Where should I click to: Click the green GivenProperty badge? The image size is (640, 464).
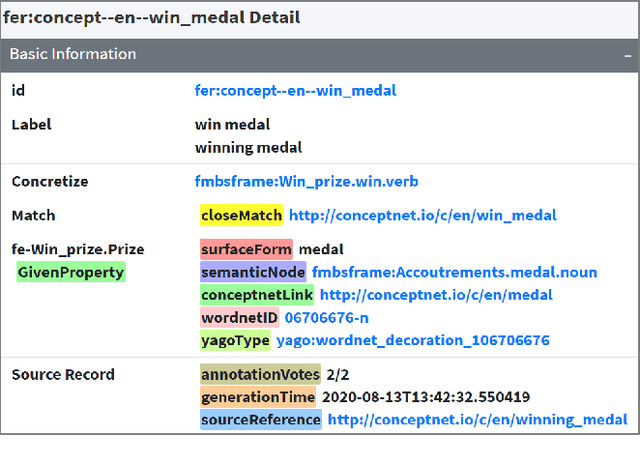point(71,272)
